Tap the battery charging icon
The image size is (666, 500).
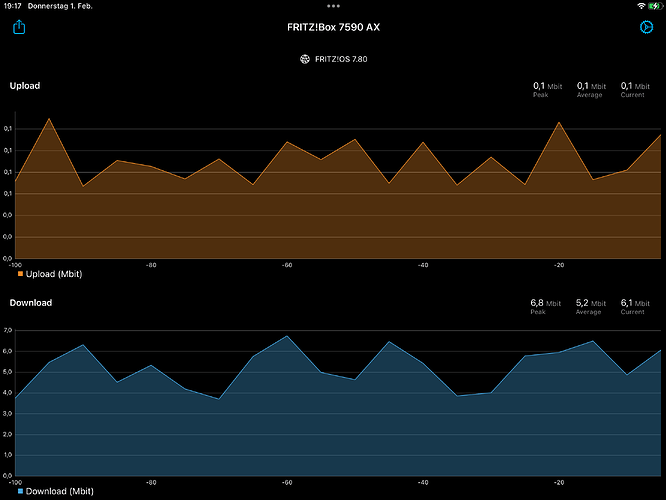pos(655,6)
